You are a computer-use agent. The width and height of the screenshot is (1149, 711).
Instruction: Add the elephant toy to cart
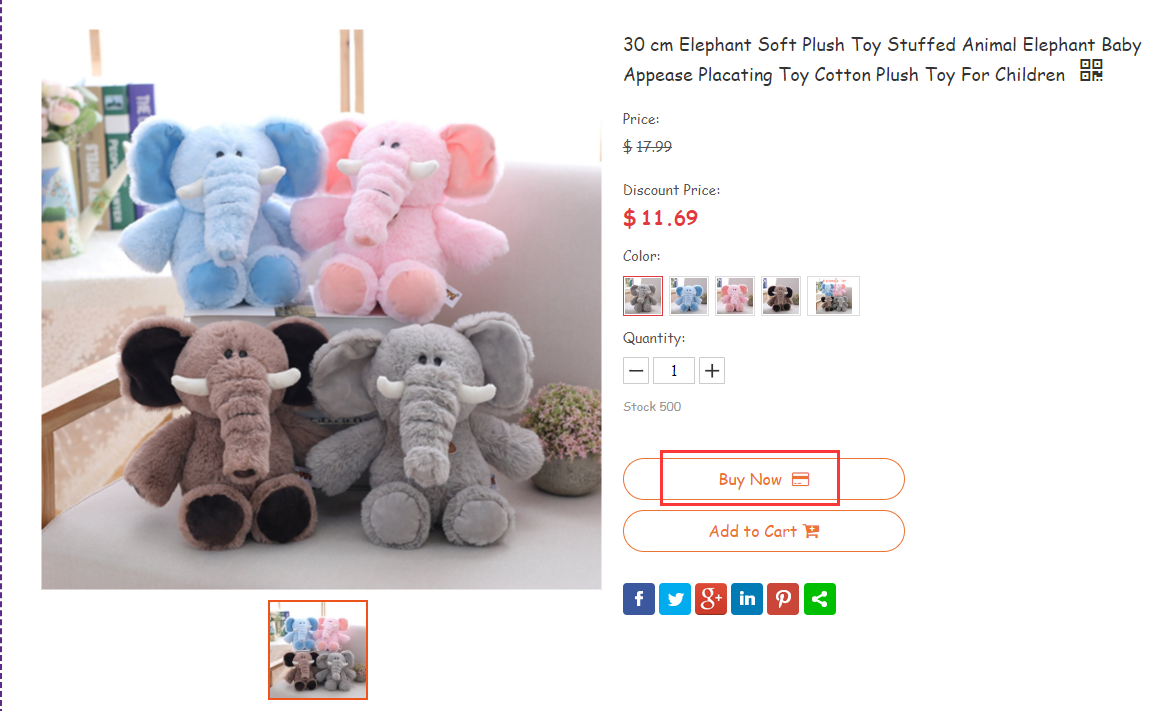point(764,531)
